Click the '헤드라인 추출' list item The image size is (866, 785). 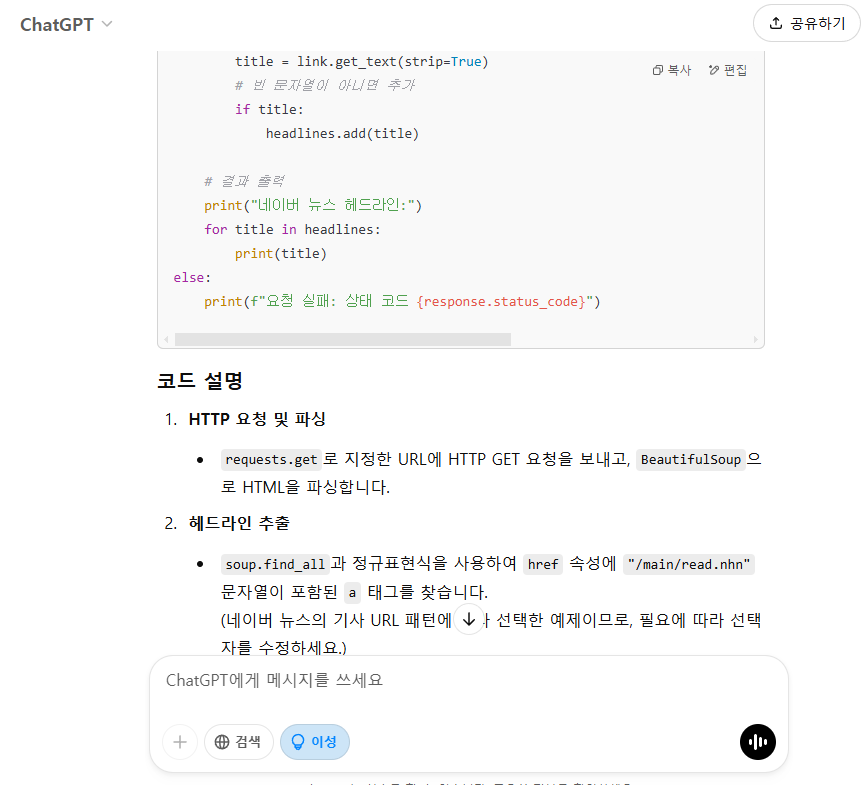click(239, 523)
